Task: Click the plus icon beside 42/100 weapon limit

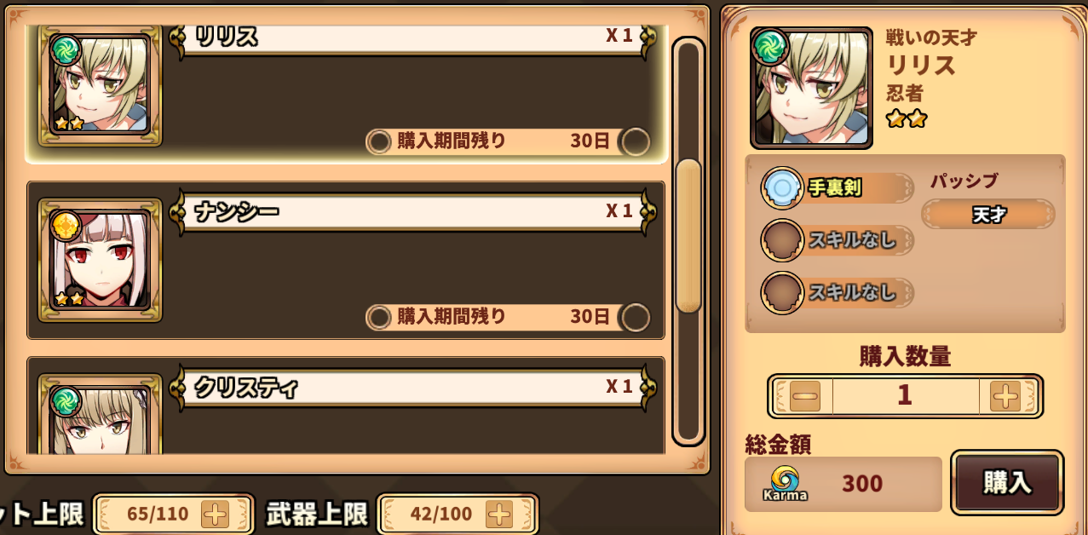Action: (x=499, y=514)
